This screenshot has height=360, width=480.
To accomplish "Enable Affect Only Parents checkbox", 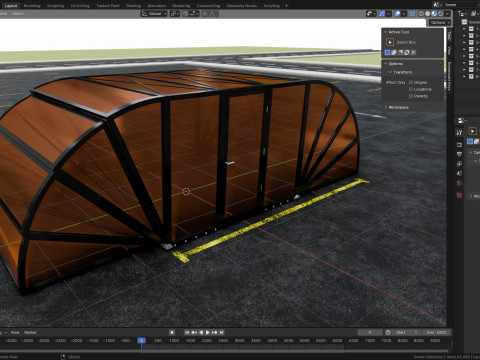I will (x=411, y=96).
